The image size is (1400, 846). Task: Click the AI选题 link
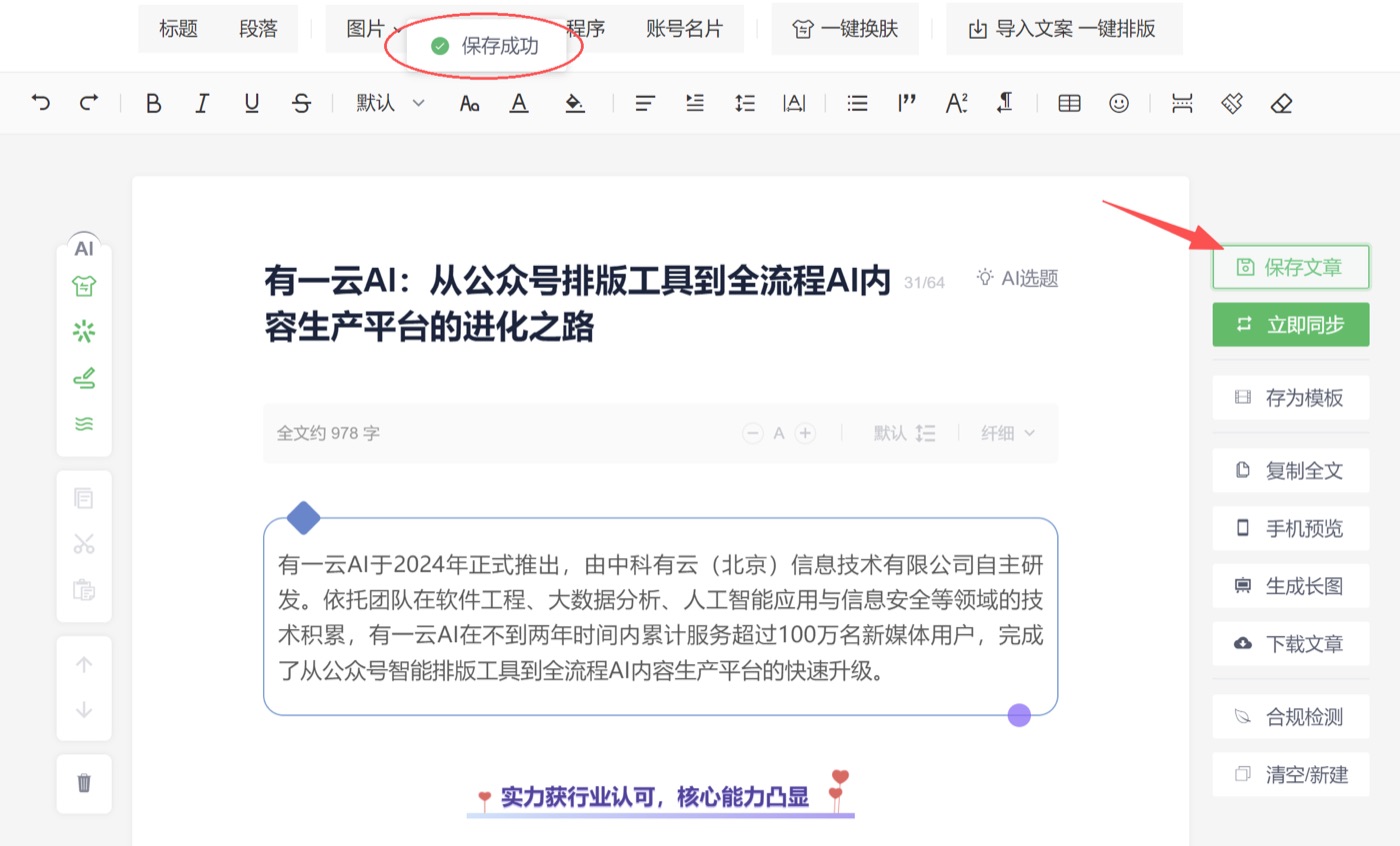(x=1018, y=278)
